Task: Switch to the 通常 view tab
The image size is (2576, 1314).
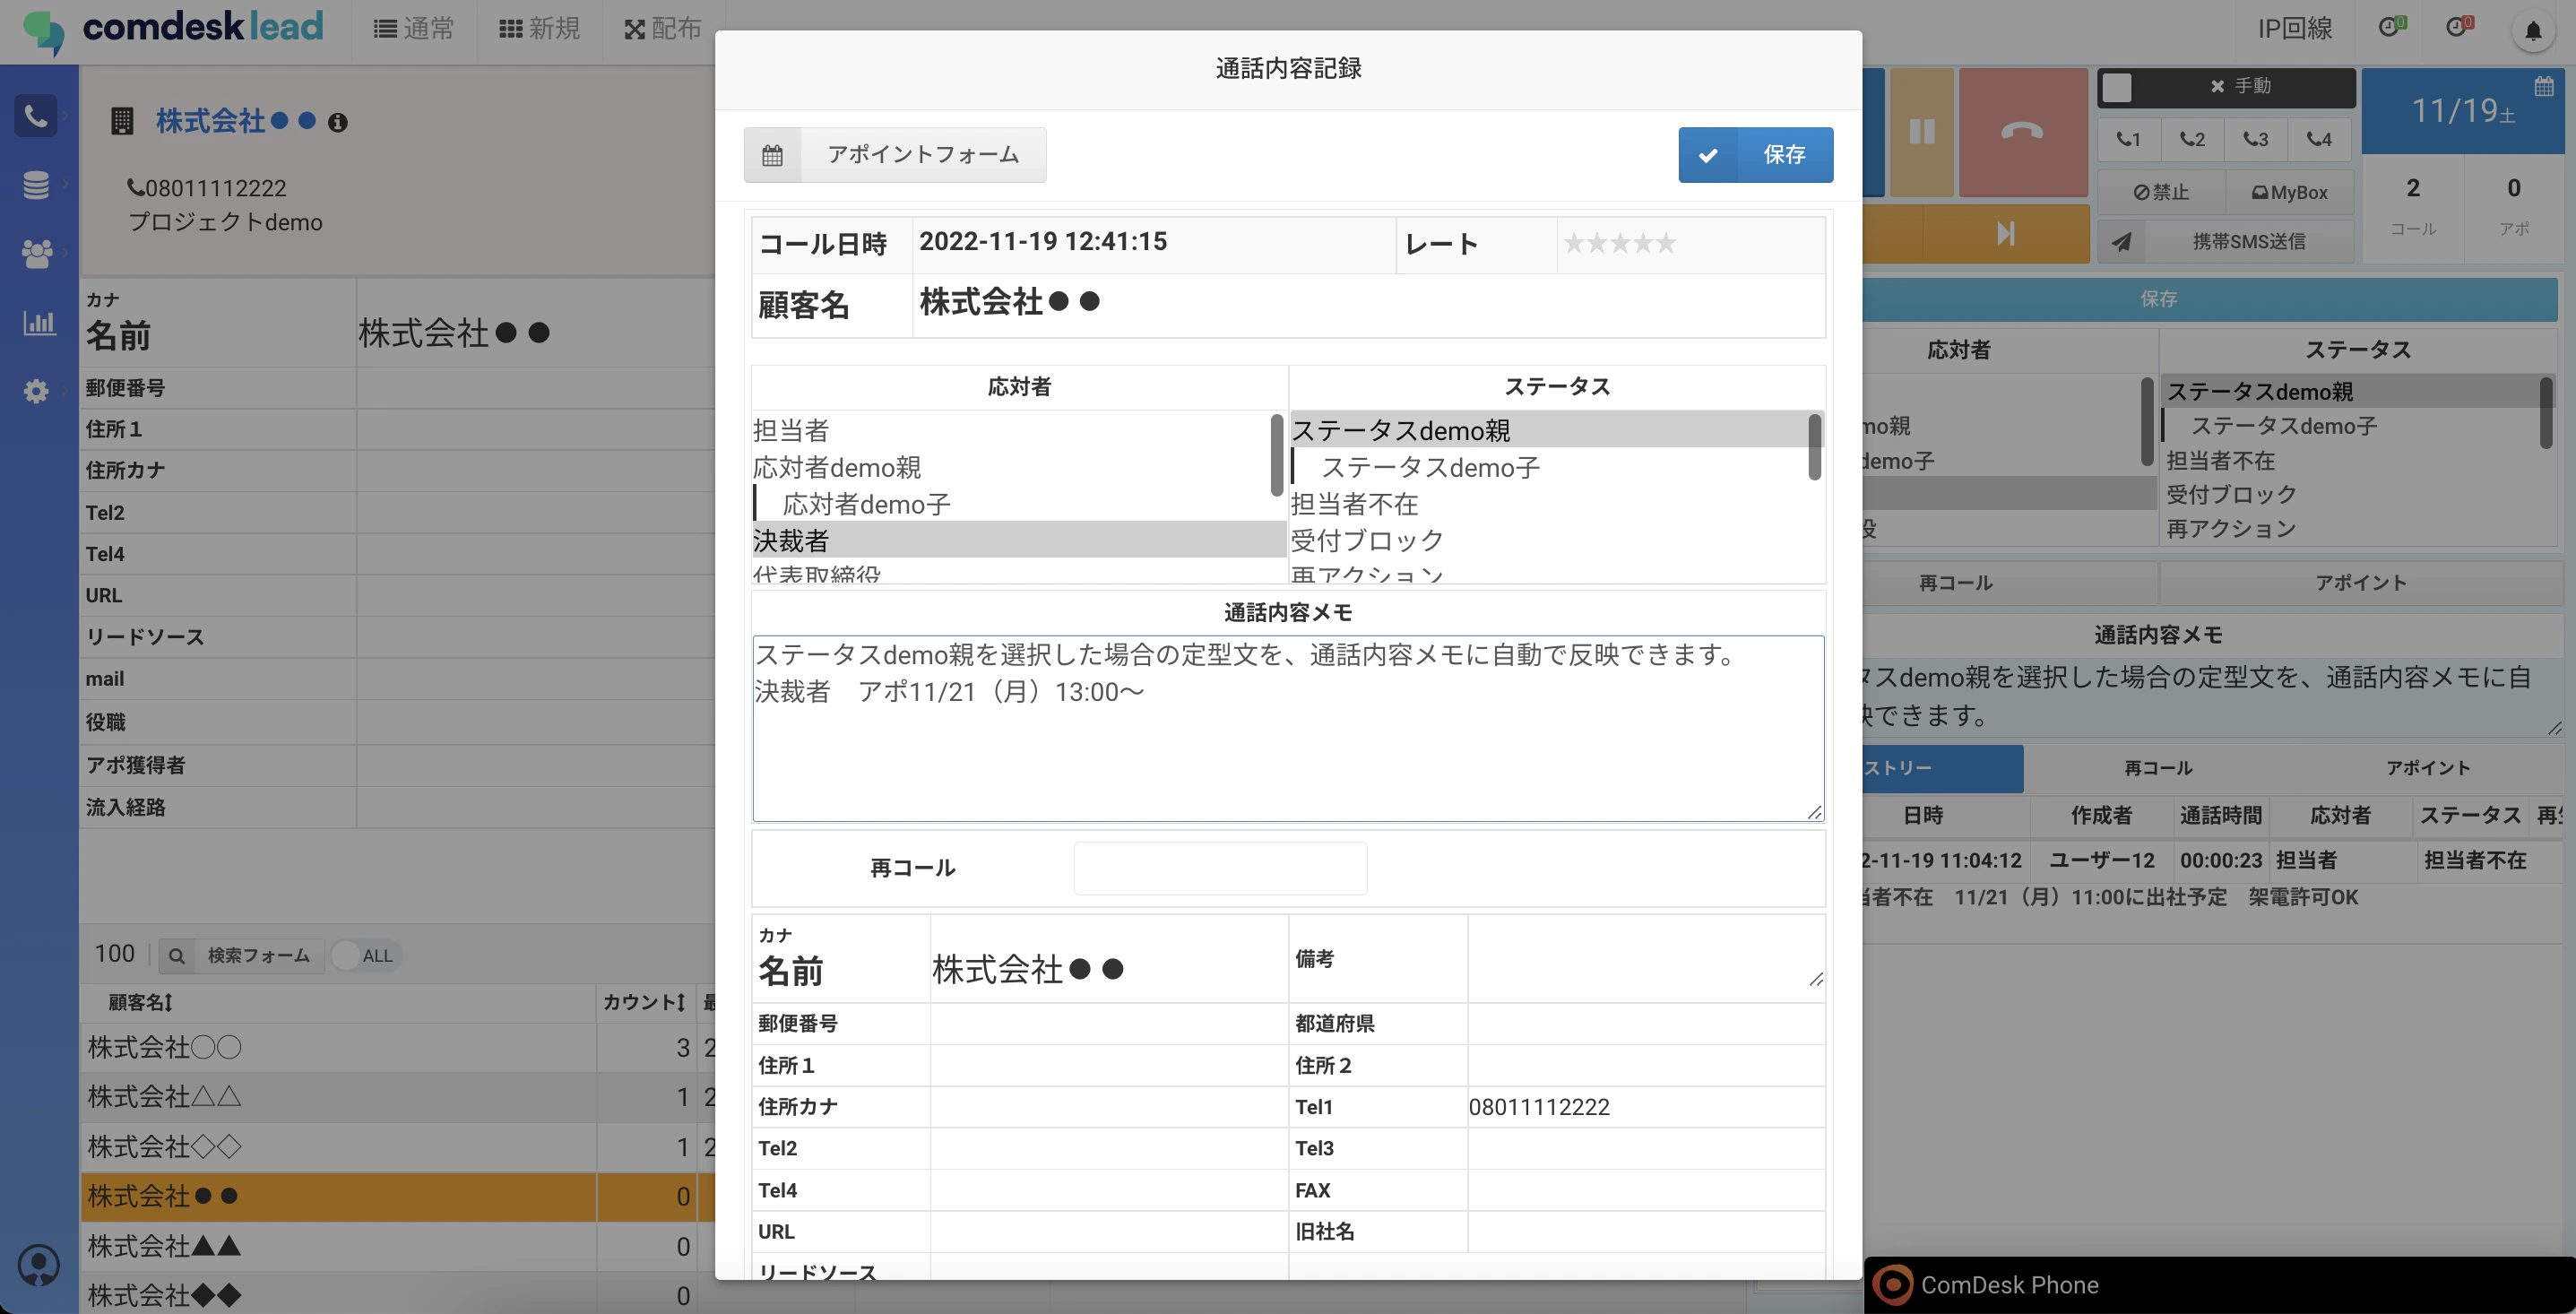Action: (x=414, y=29)
